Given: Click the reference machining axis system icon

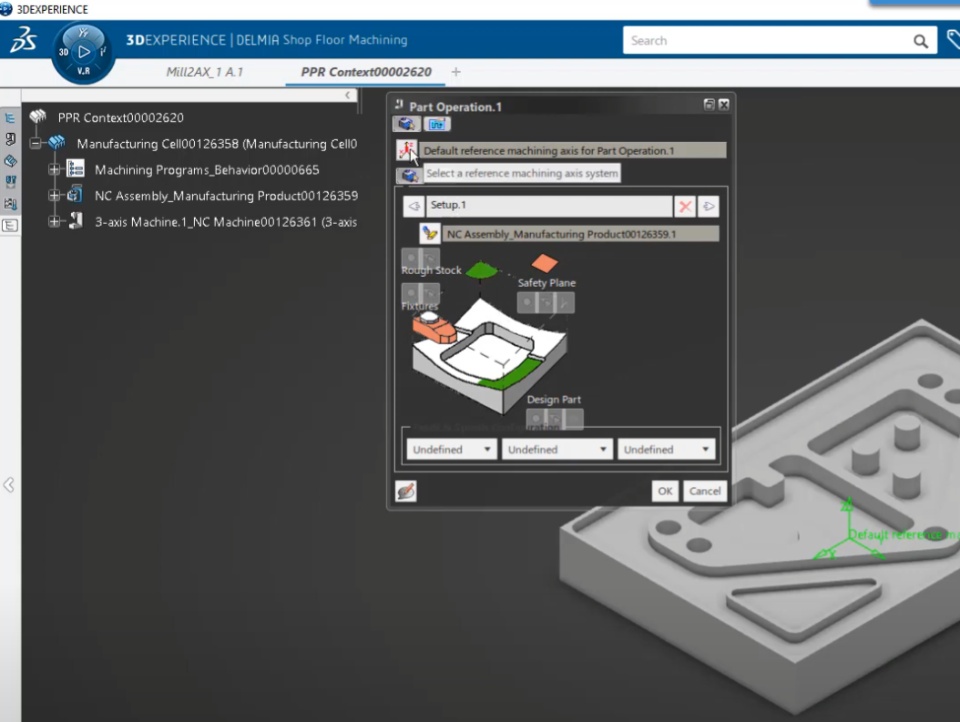Looking at the screenshot, I should (407, 151).
